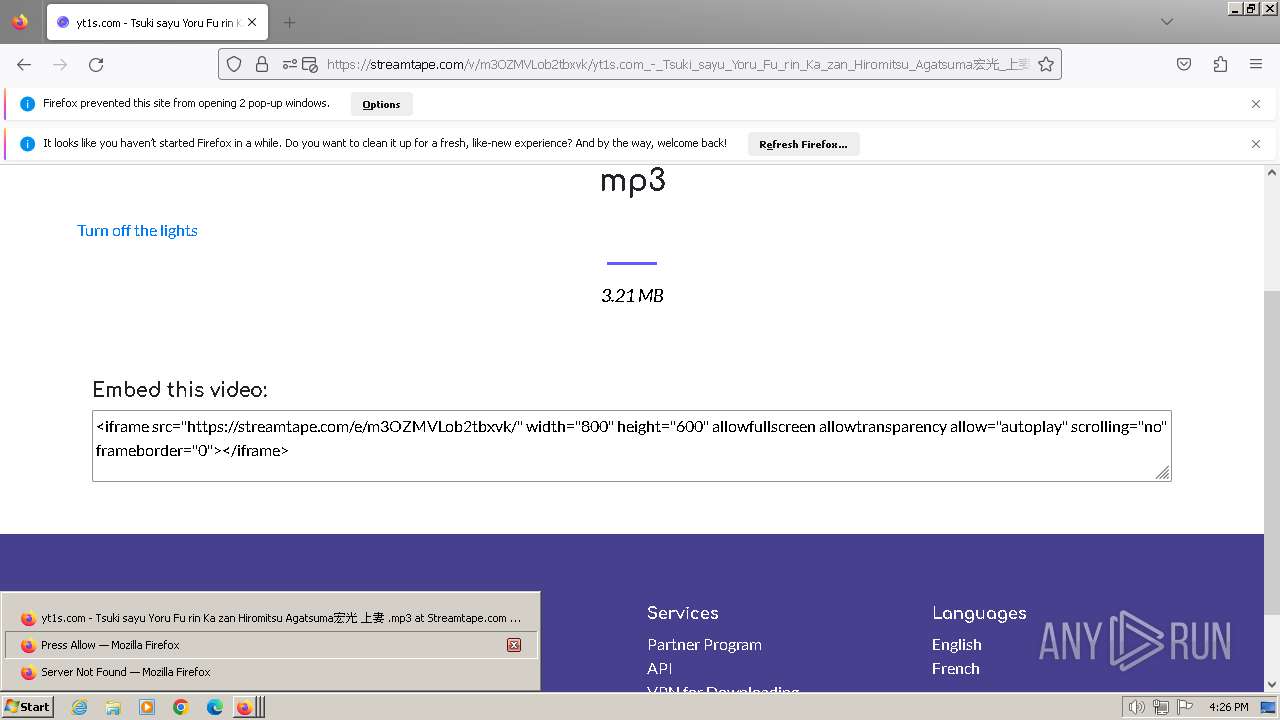Open pop-up blocker Options button

[381, 104]
